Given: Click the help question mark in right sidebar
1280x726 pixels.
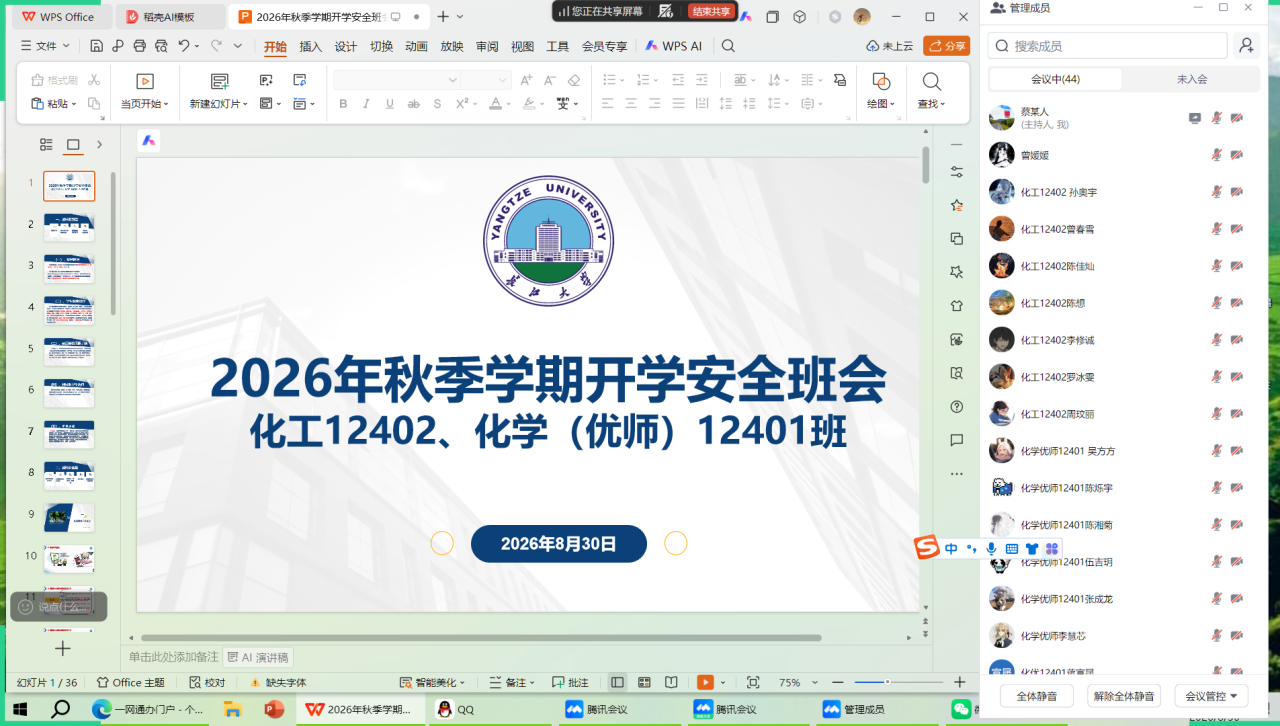Looking at the screenshot, I should (957, 407).
